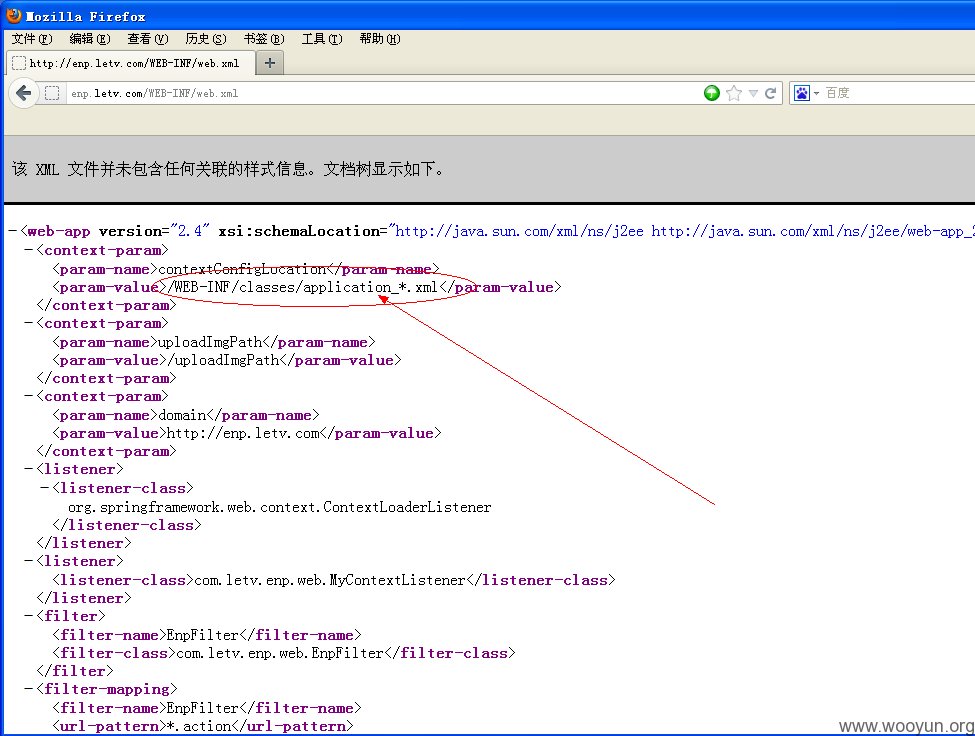Open a new tab with the plus button

coord(269,63)
